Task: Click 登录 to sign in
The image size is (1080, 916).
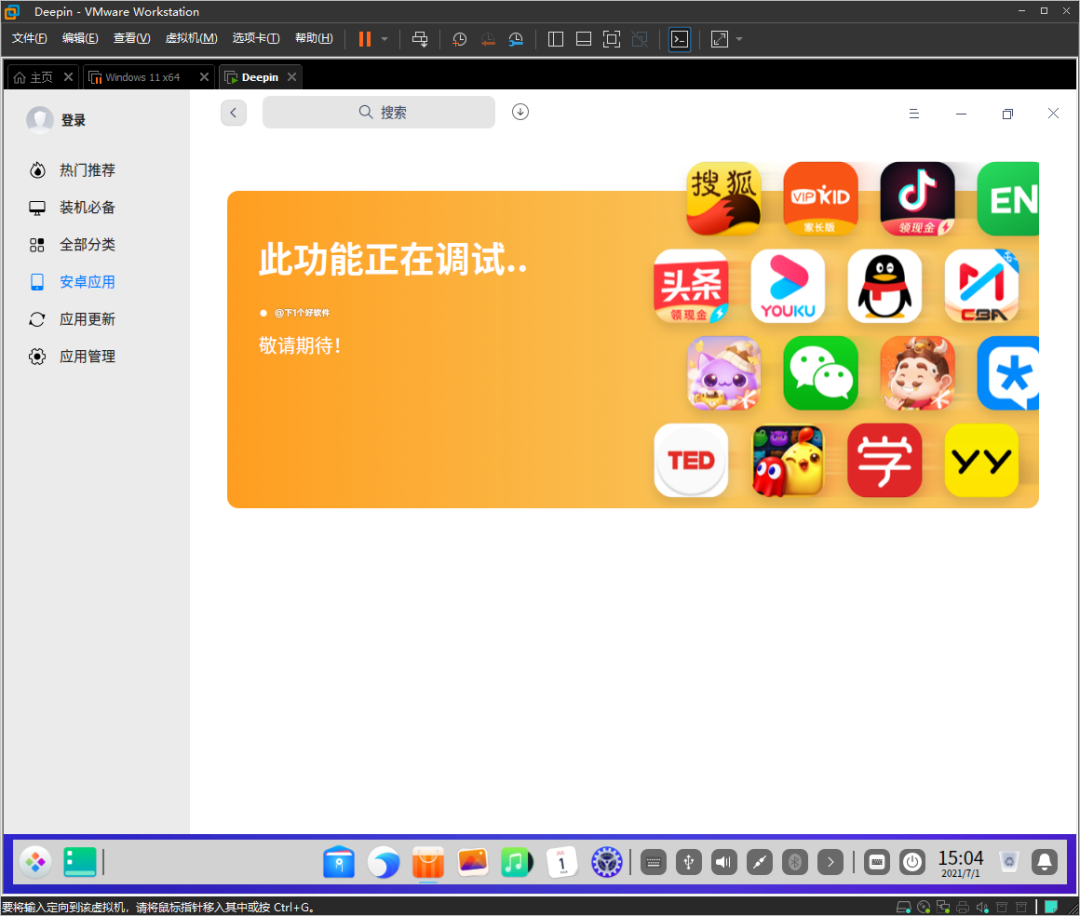Action: click(x=73, y=120)
